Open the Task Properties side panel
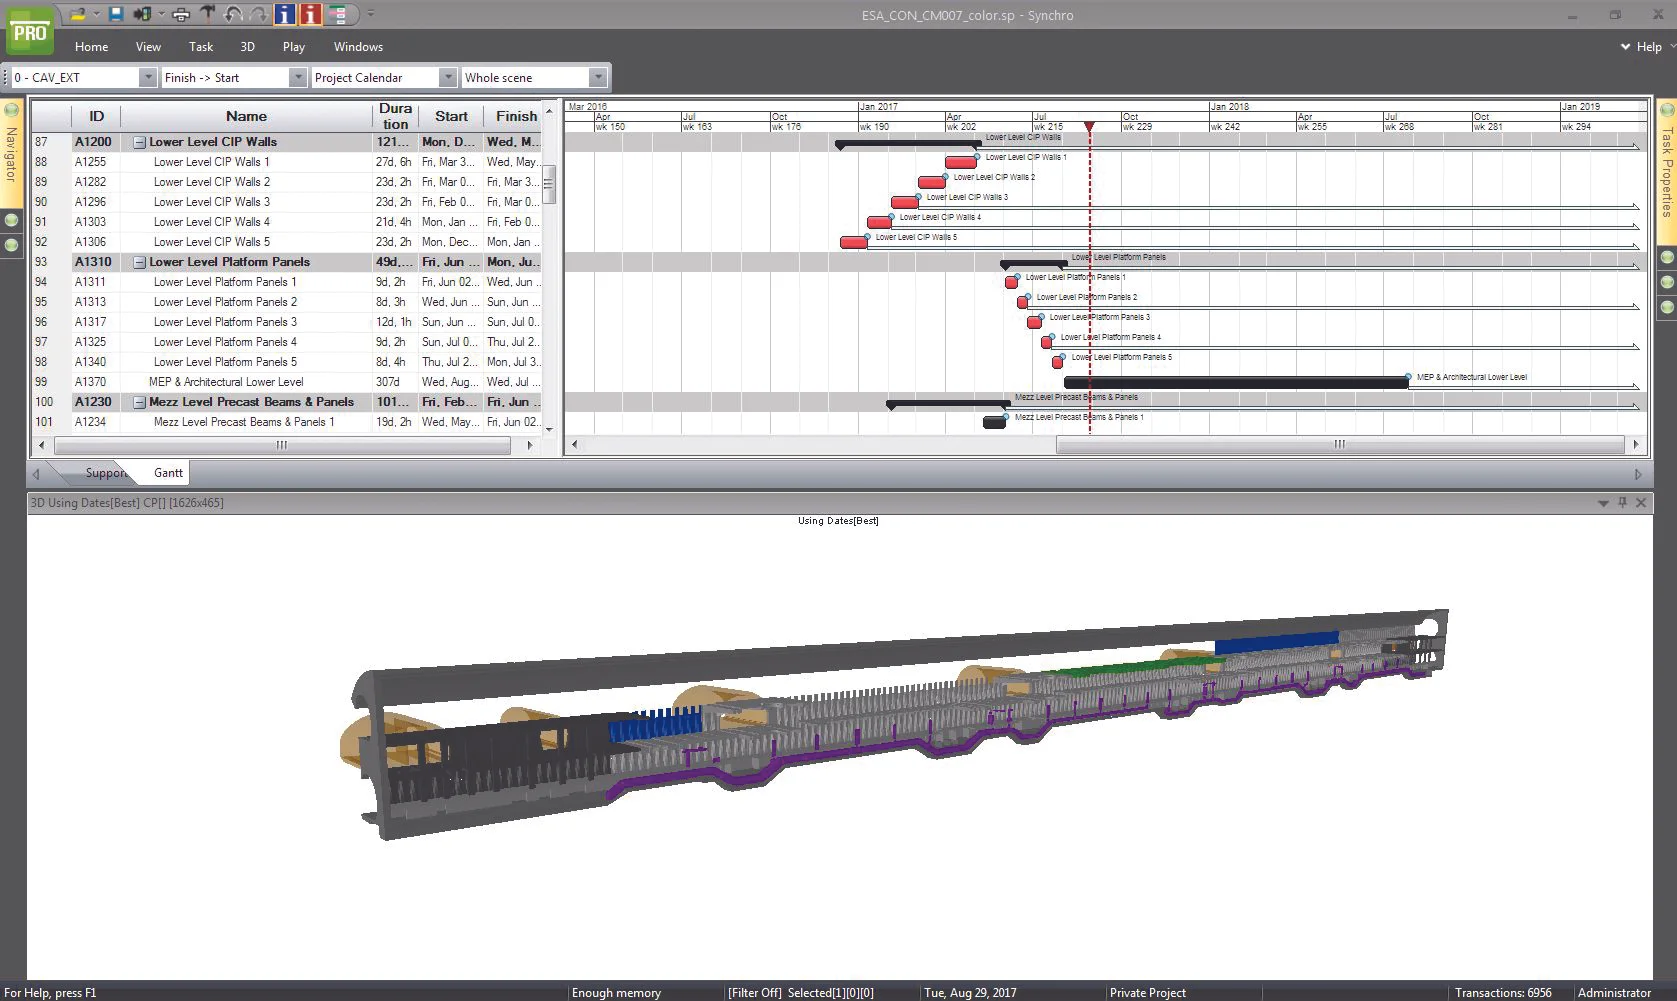1677x1001 pixels. tap(1667, 172)
